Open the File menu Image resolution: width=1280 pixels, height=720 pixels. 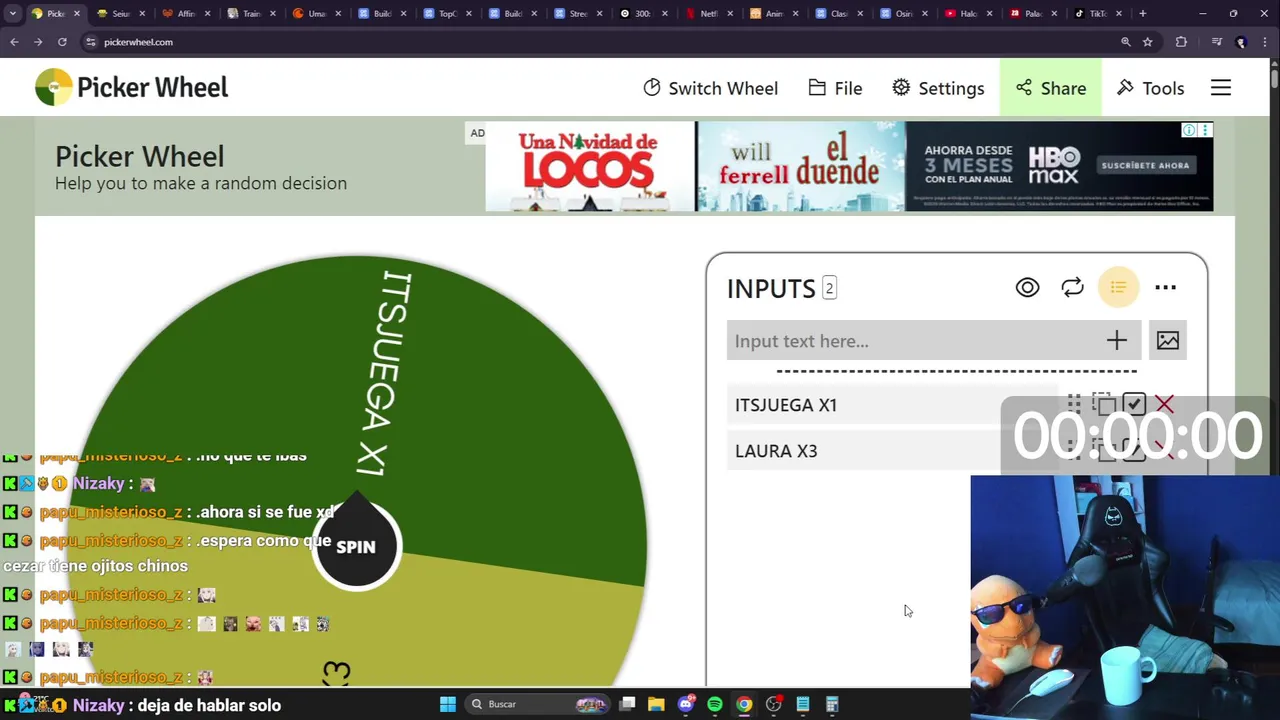(x=835, y=88)
